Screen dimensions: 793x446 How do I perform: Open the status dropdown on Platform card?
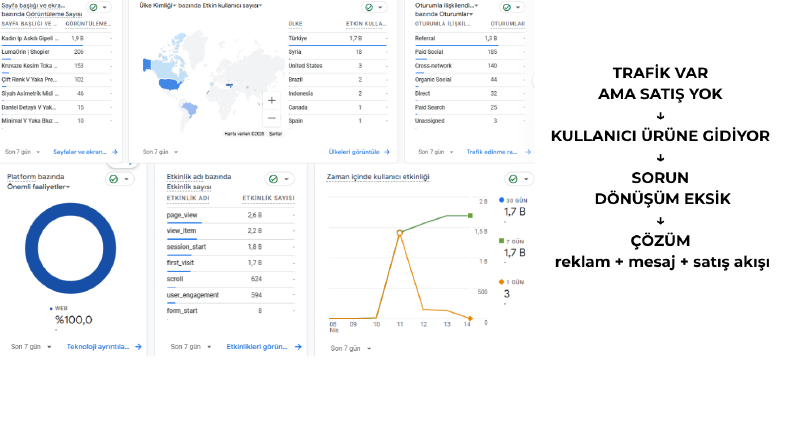(x=126, y=179)
